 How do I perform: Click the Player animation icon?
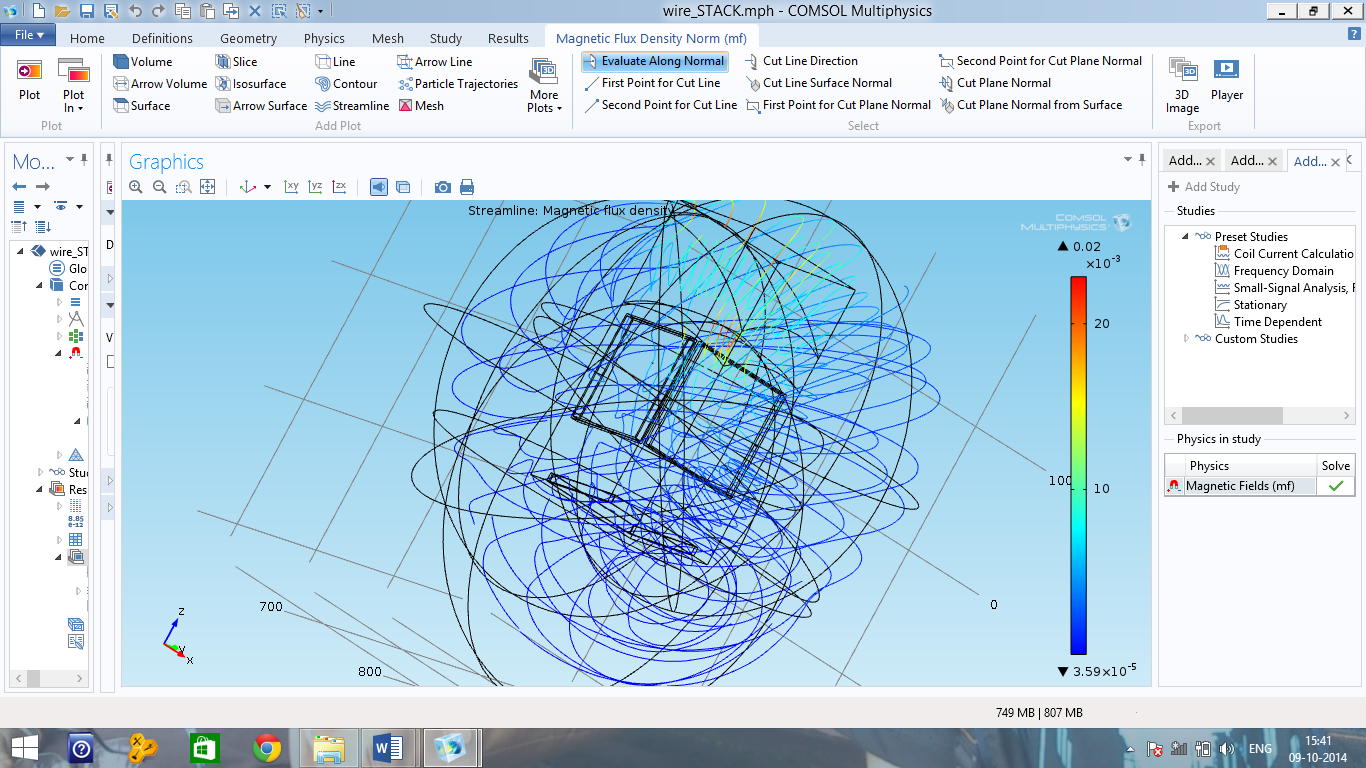1226,80
